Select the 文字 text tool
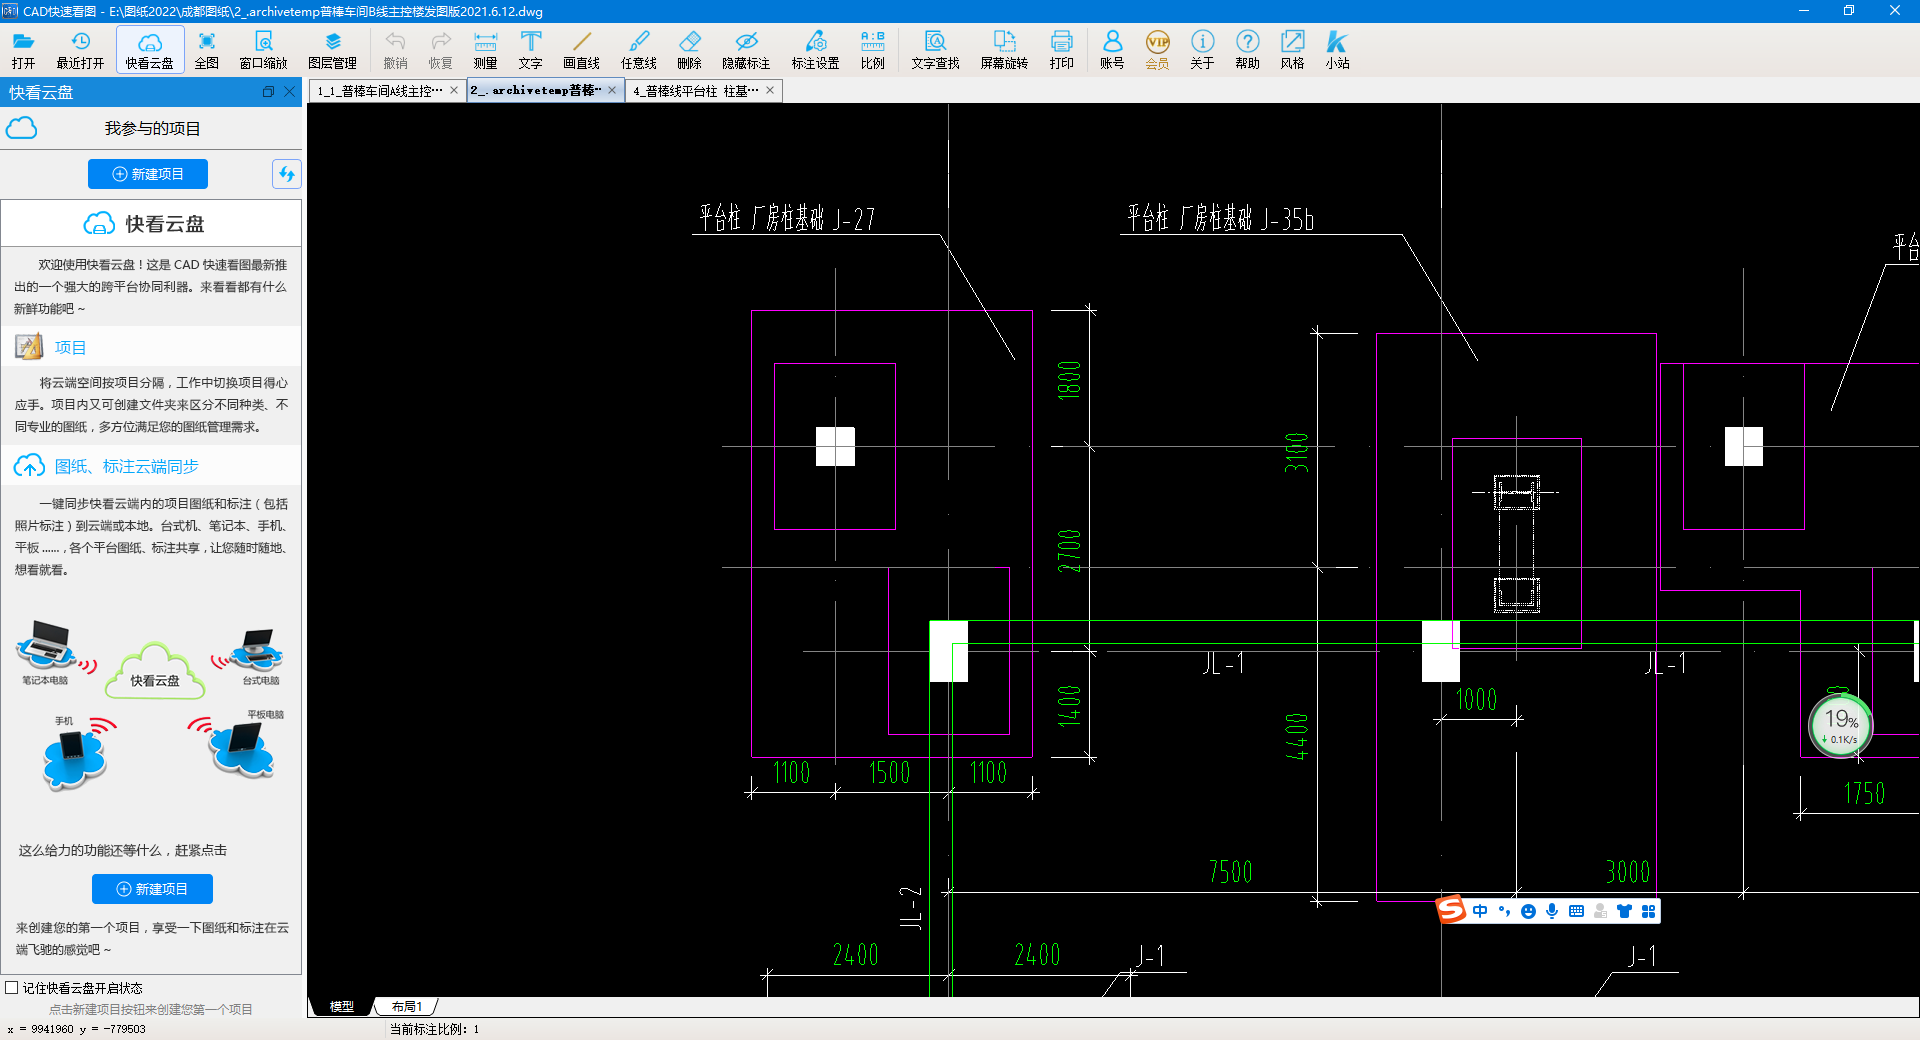 point(531,50)
